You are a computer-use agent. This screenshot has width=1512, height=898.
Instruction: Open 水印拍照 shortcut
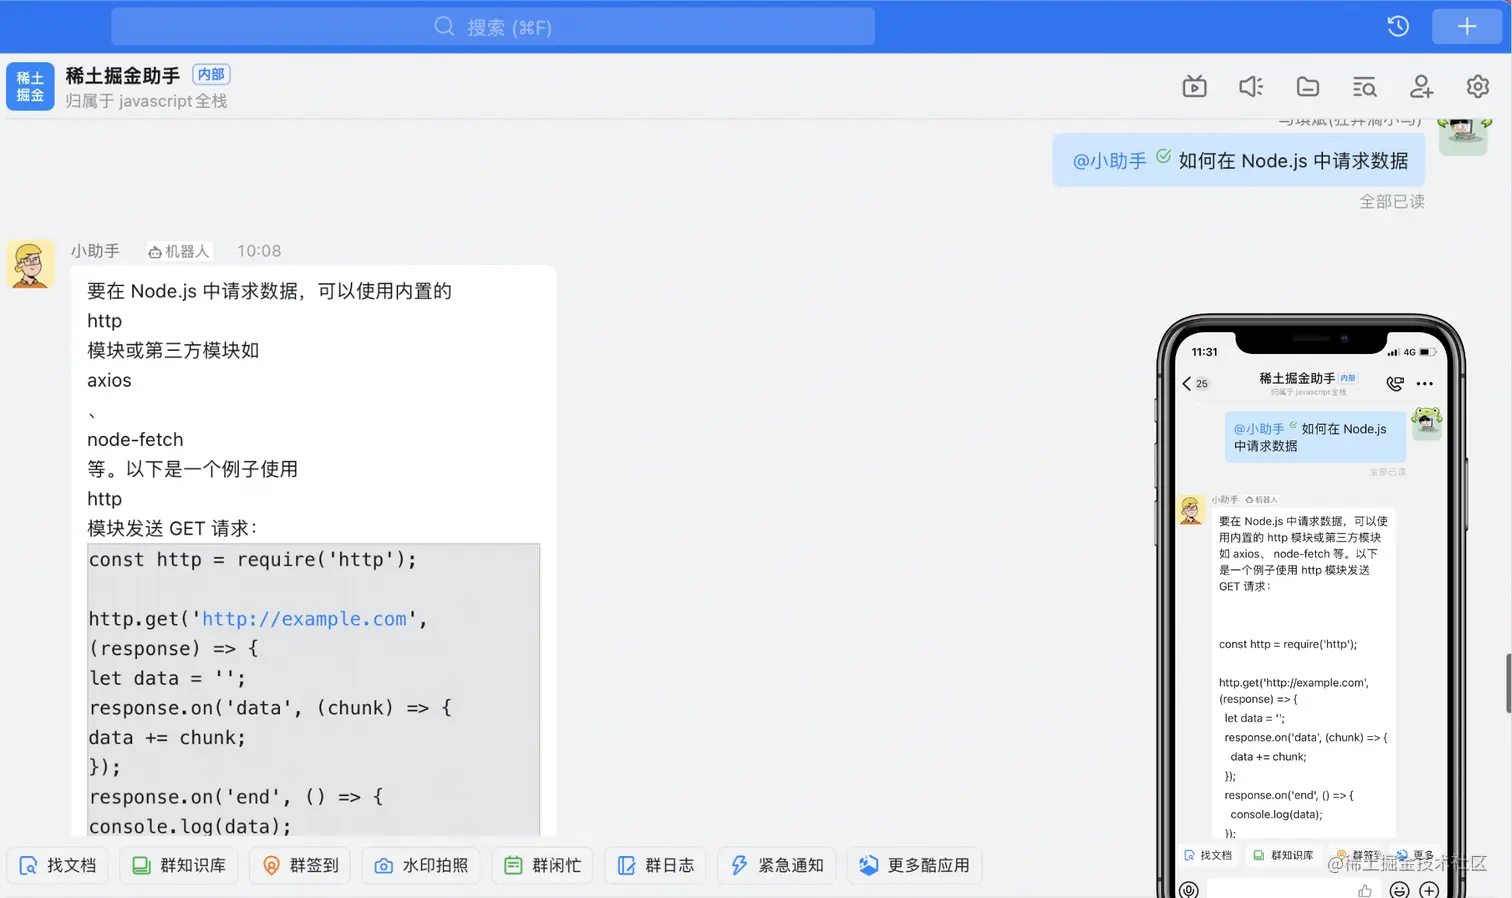(421, 865)
